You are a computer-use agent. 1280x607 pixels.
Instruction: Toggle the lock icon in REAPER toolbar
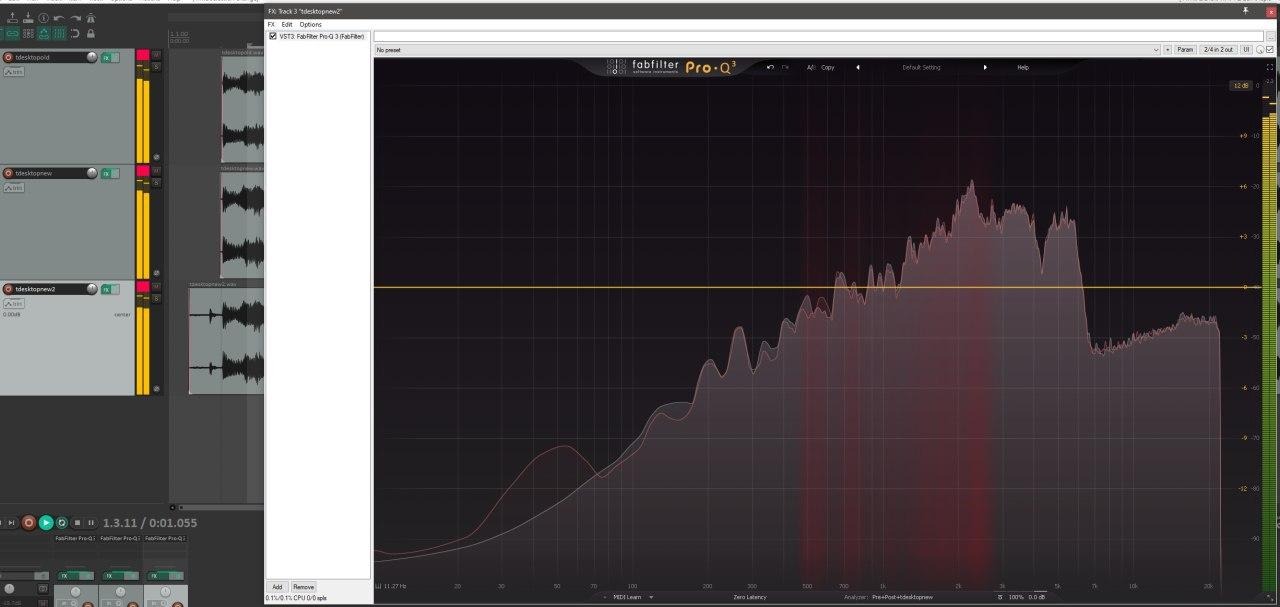[91, 34]
